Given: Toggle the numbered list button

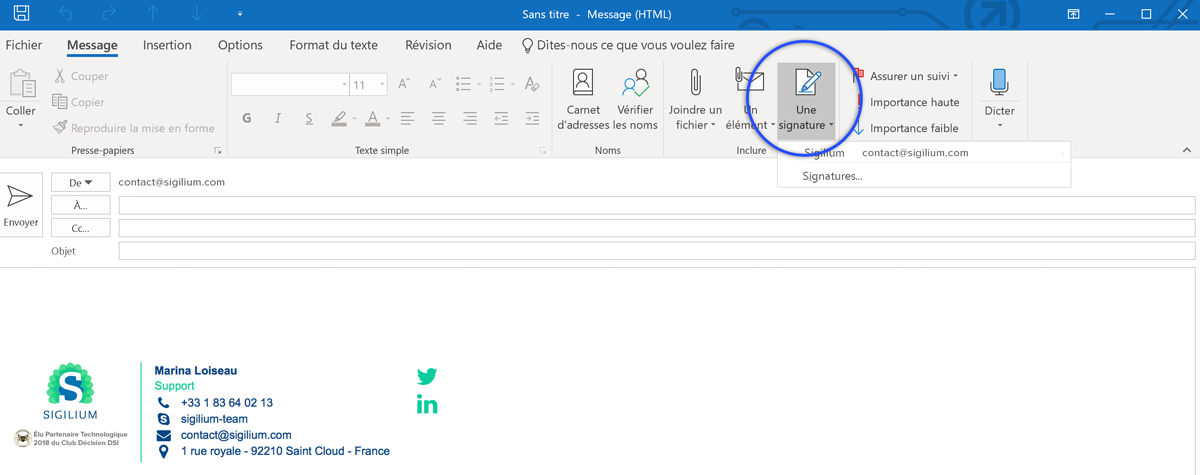Looking at the screenshot, I should tap(497, 85).
